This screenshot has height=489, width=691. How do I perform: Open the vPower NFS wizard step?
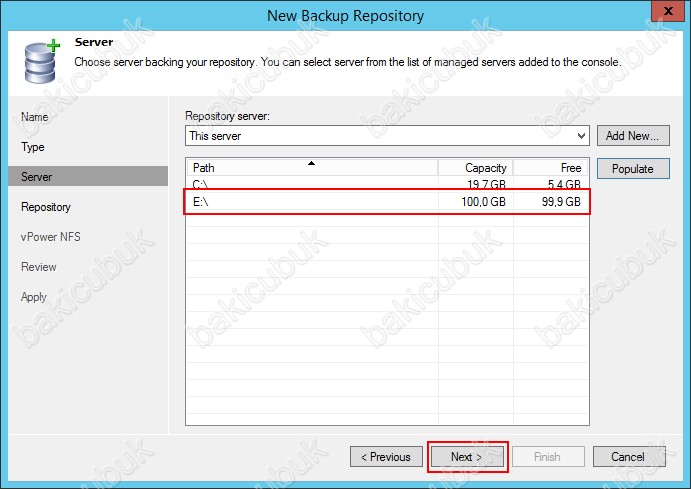coord(53,237)
